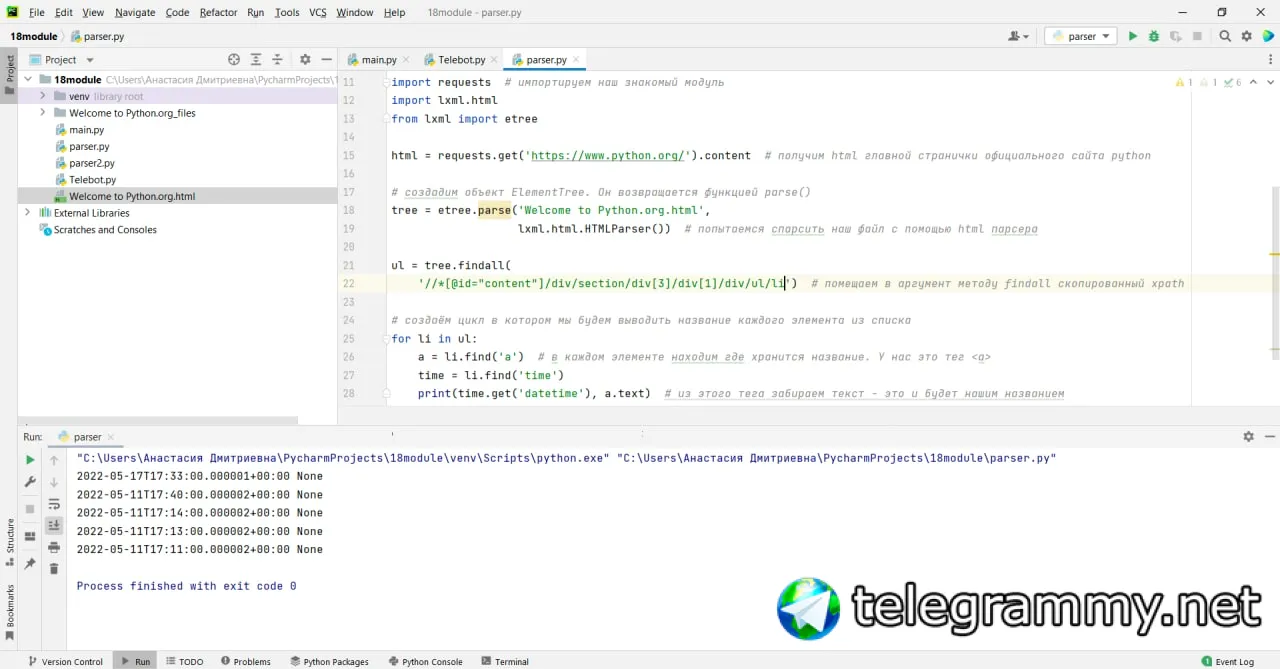The width and height of the screenshot is (1280, 669).
Task: Toggle soft-wrap in Run console
Action: pos(54,504)
